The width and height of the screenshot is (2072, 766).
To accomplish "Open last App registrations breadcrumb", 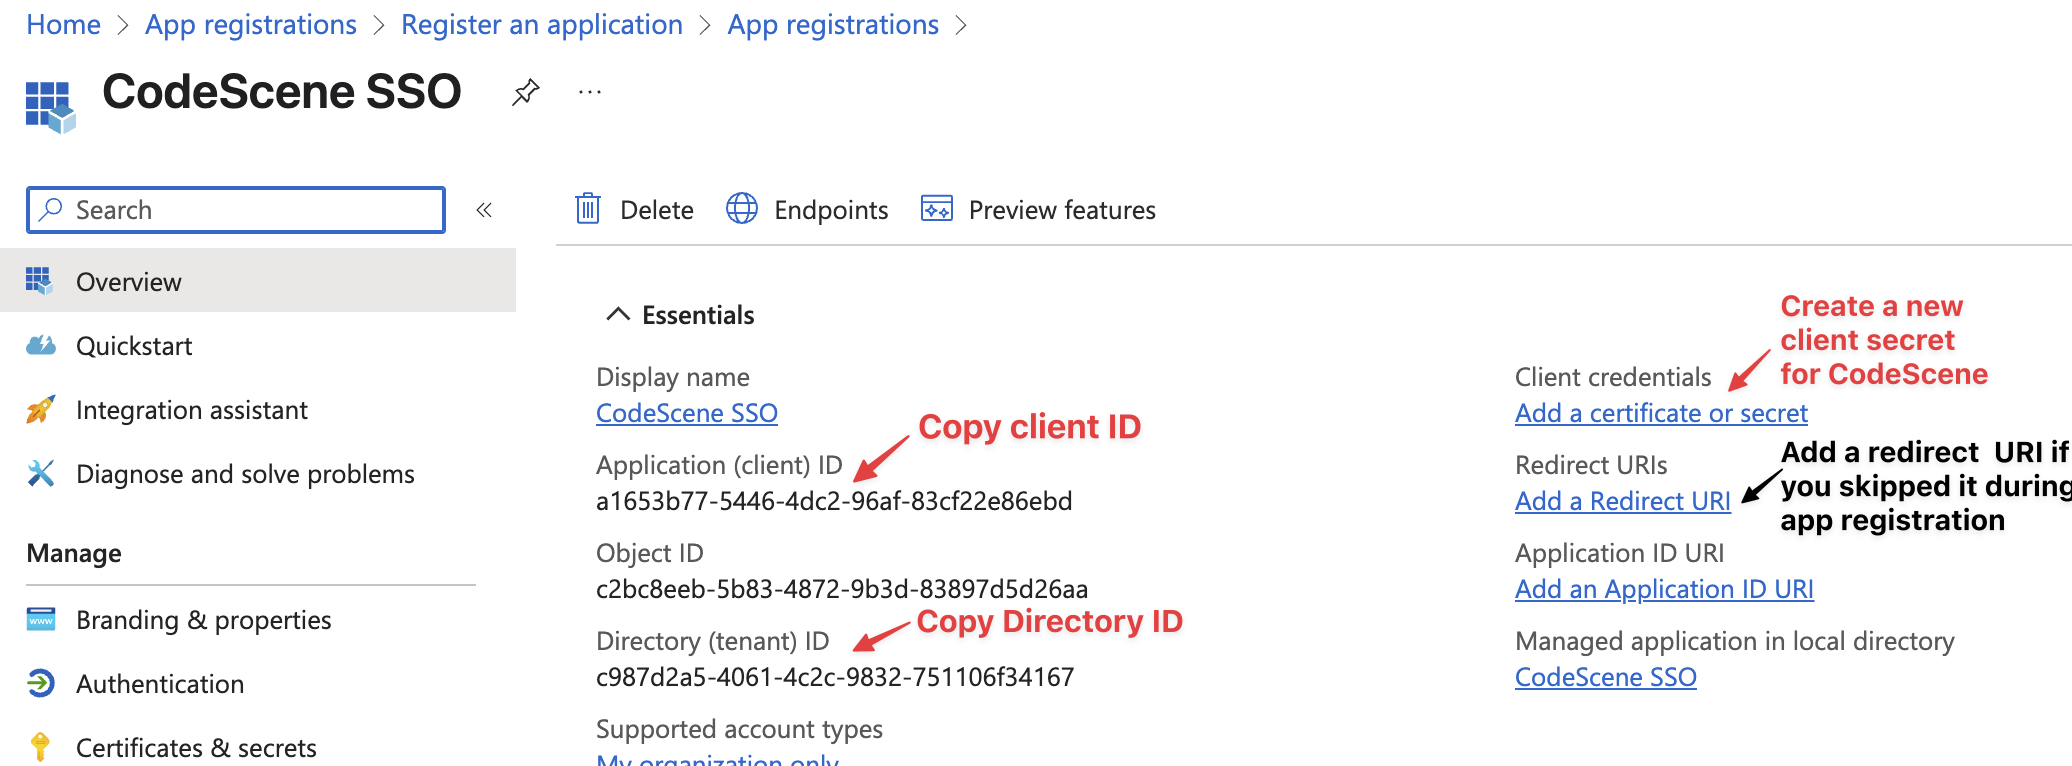I will [x=833, y=24].
